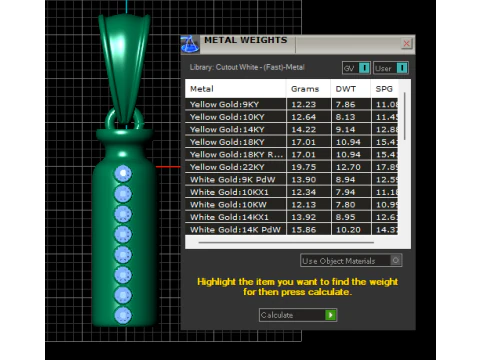Click the 19.75 grams value

click(x=303, y=167)
